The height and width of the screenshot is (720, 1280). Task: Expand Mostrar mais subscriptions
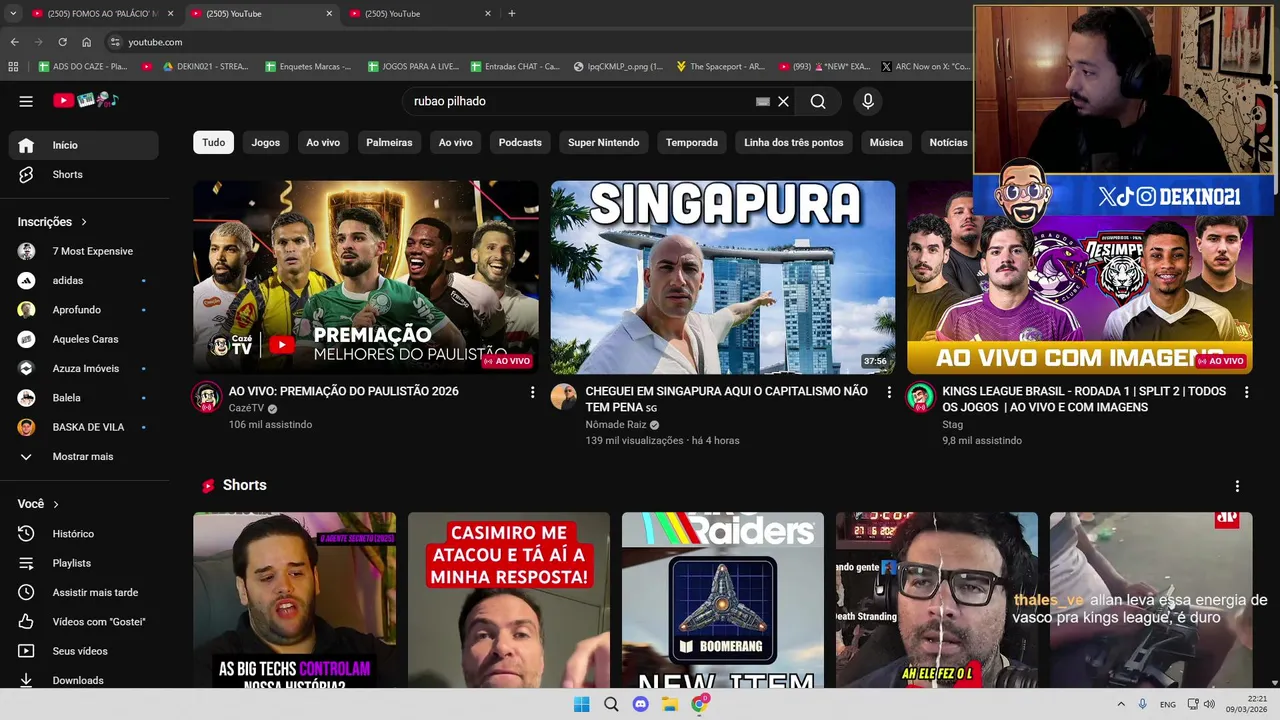point(84,456)
